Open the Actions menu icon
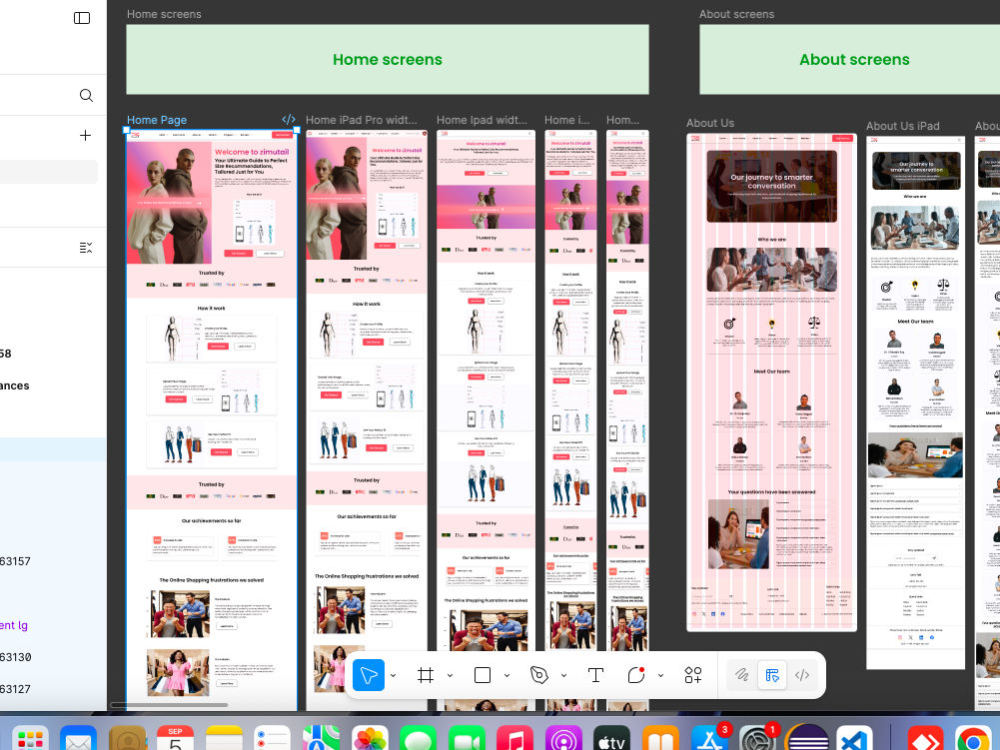Screen dimensions: 1000x750 coord(693,675)
